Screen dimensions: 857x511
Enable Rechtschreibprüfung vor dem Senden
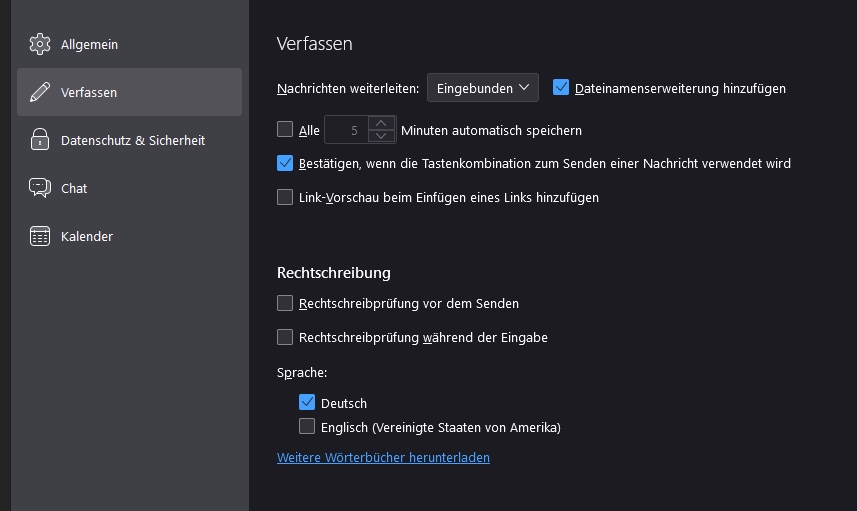tap(285, 303)
